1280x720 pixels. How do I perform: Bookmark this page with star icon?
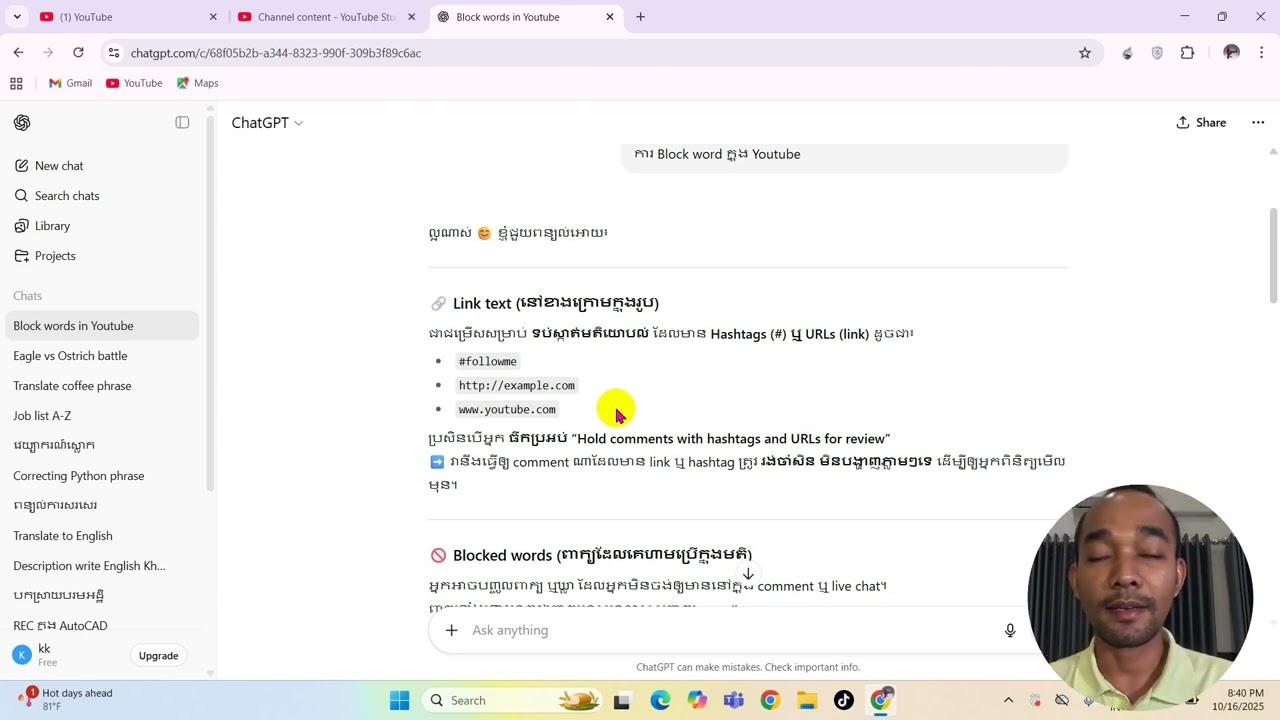pyautogui.click(x=1085, y=53)
